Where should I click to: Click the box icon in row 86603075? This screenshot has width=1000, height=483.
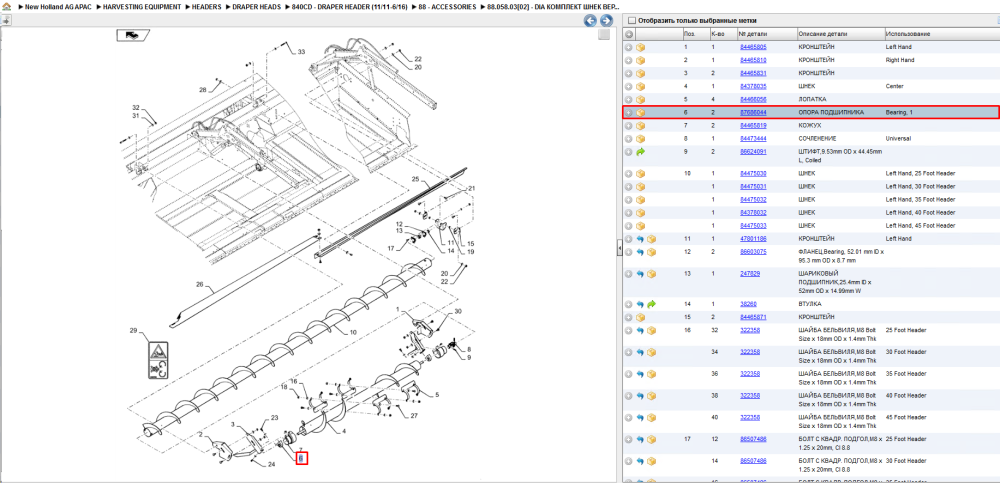point(652,252)
